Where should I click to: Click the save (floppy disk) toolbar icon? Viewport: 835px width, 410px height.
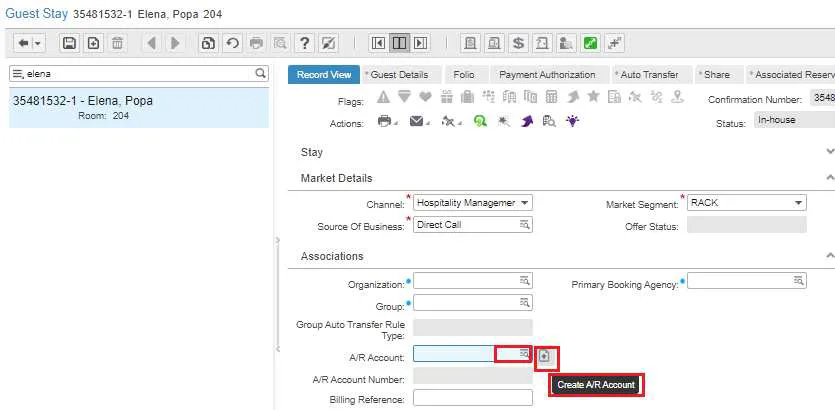click(x=69, y=43)
